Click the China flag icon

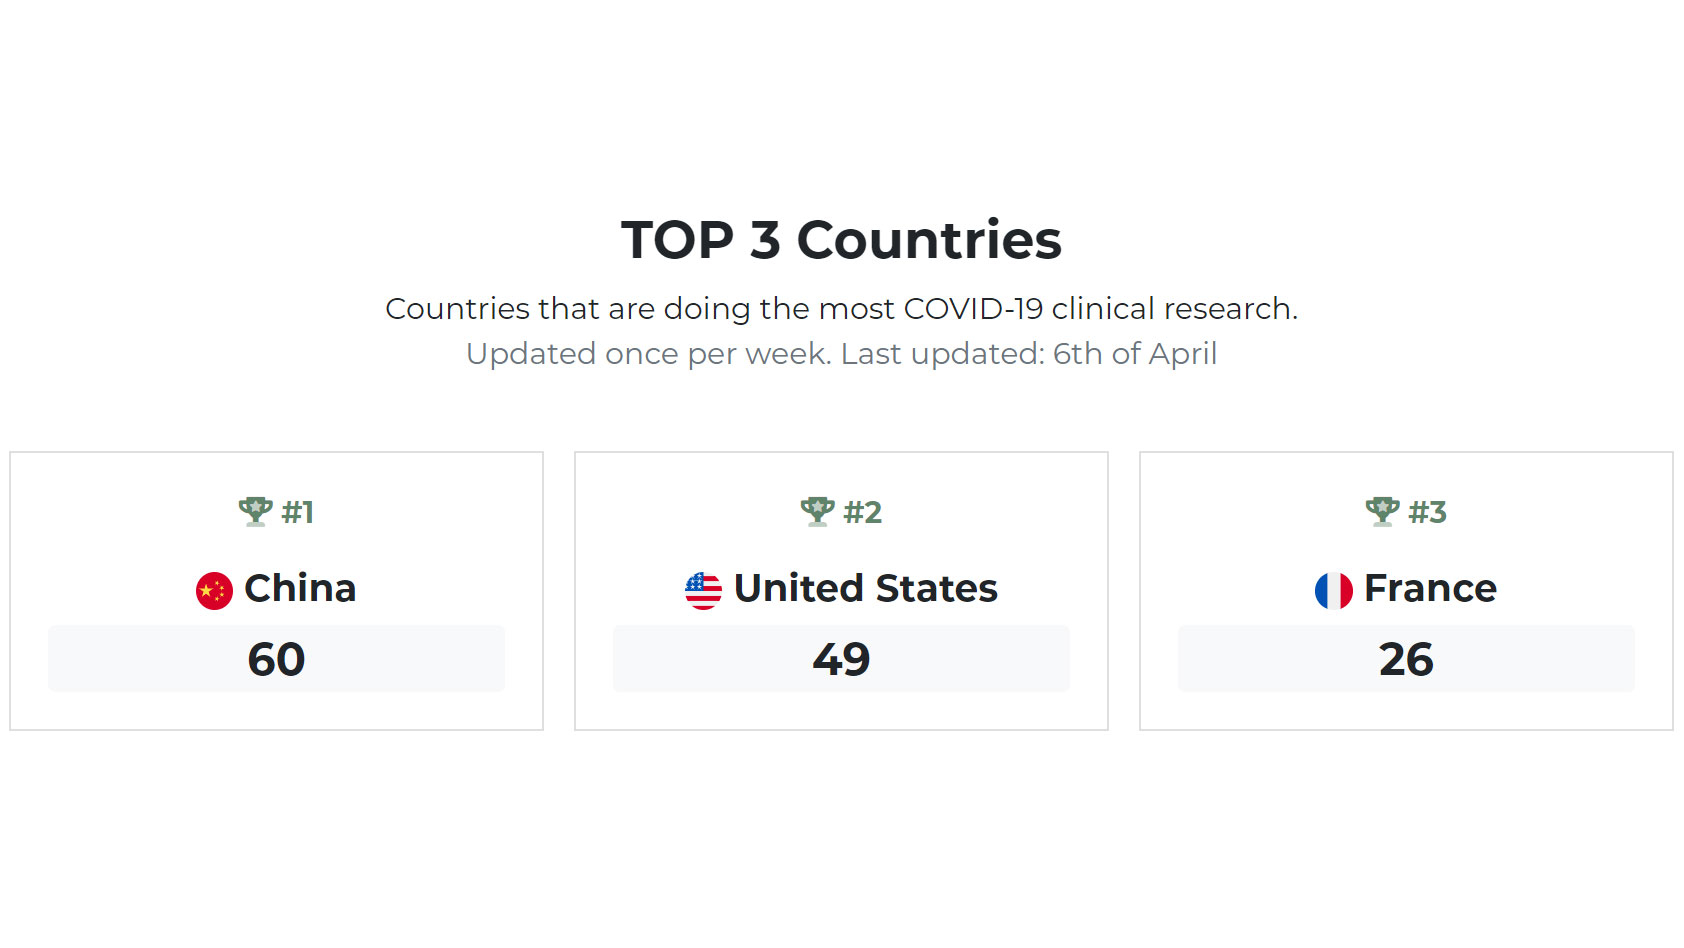coord(214,590)
